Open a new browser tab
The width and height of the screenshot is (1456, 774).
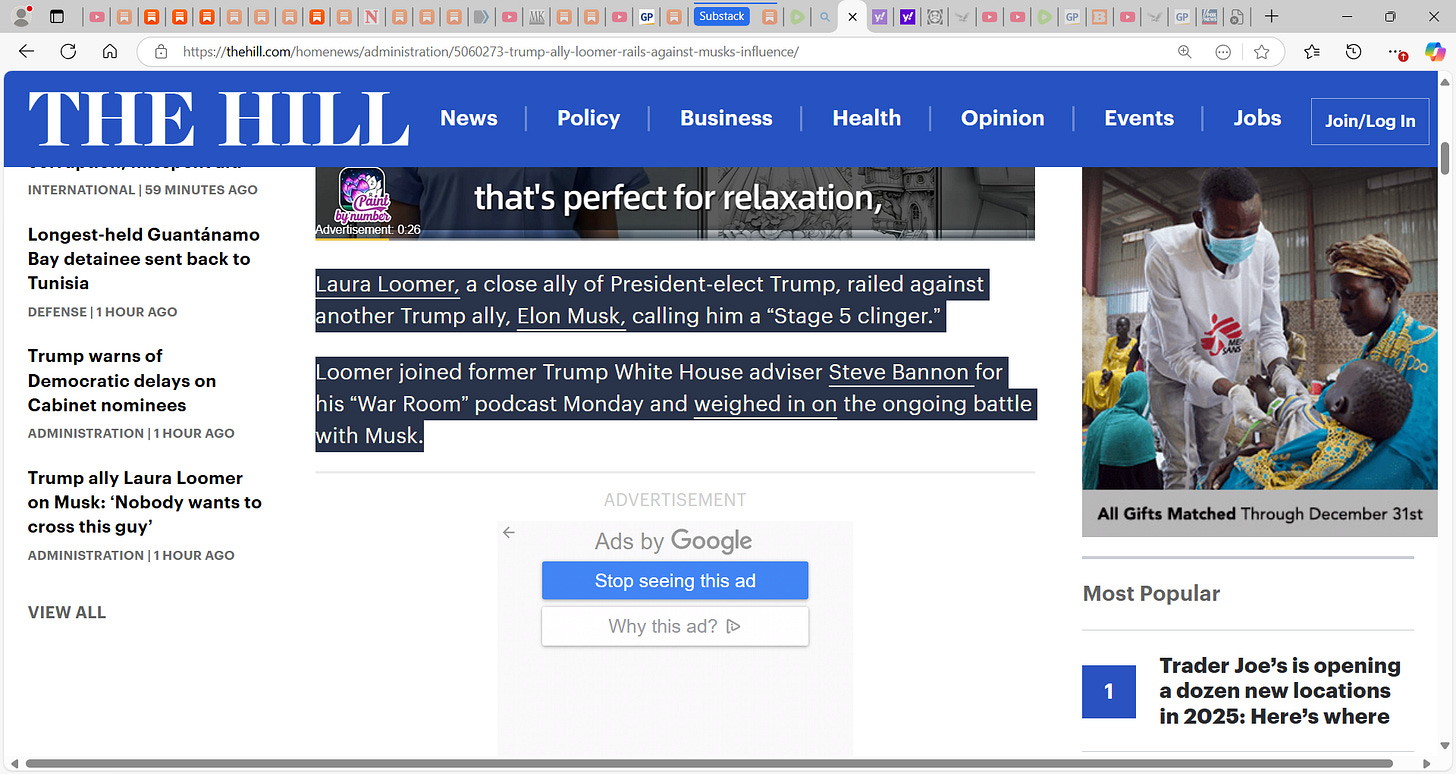(x=1271, y=17)
